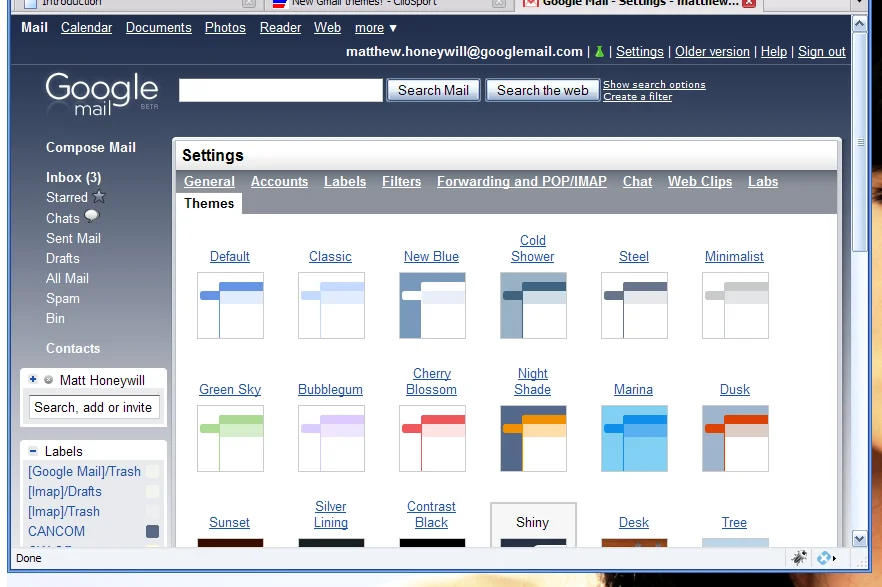Select the Default theme thumbnail

(x=230, y=305)
